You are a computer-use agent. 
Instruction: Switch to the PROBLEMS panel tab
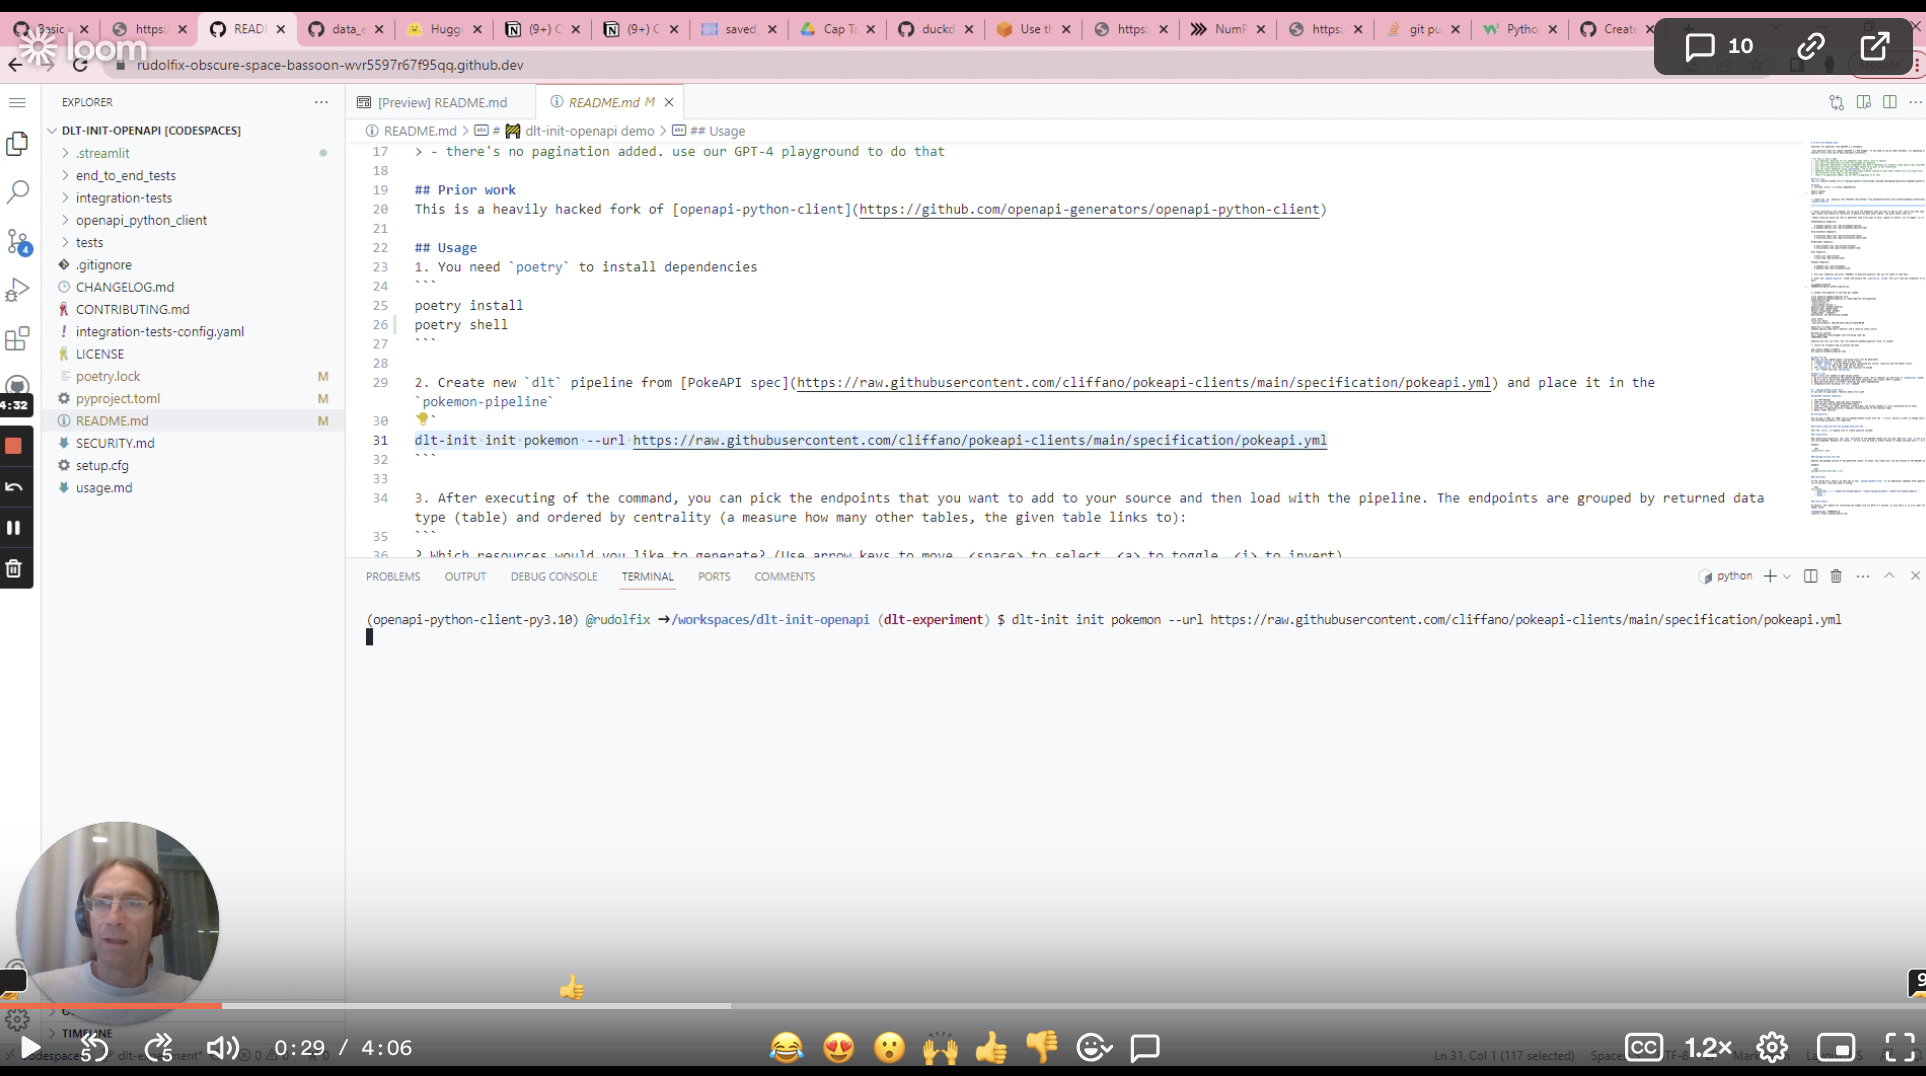point(393,576)
